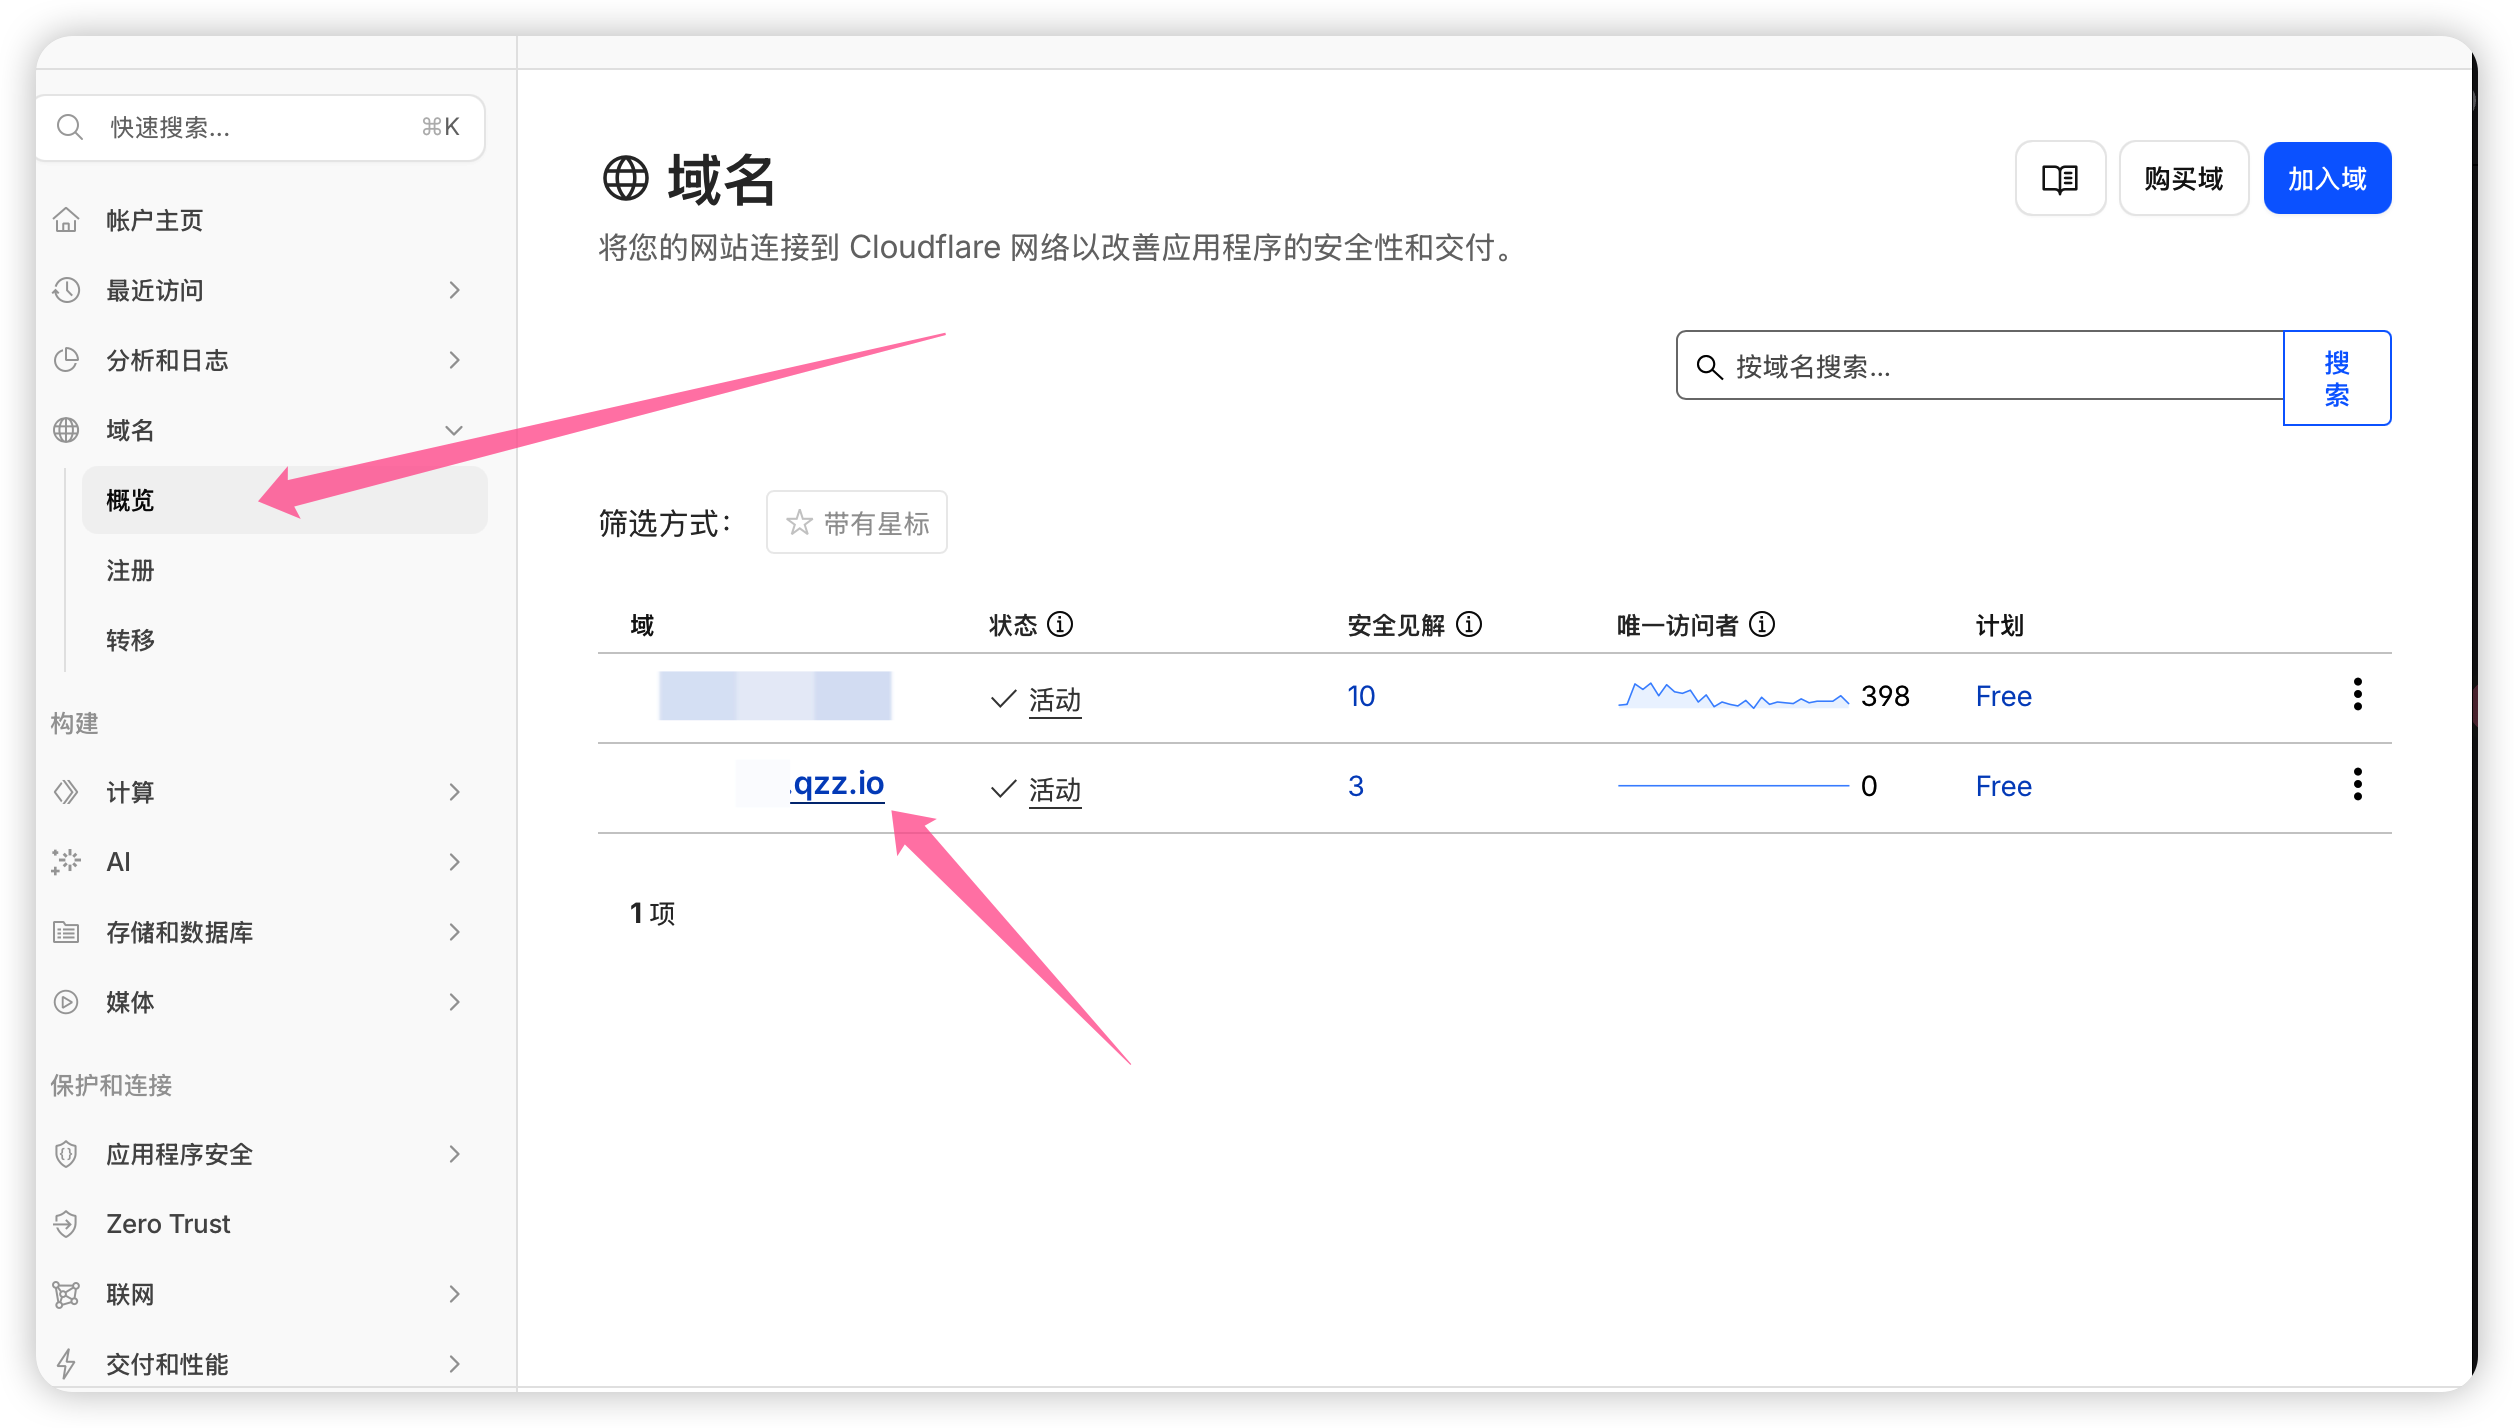The width and height of the screenshot is (2514, 1428).
Task: Open three-dot menu for first domain row
Action: tap(2357, 695)
